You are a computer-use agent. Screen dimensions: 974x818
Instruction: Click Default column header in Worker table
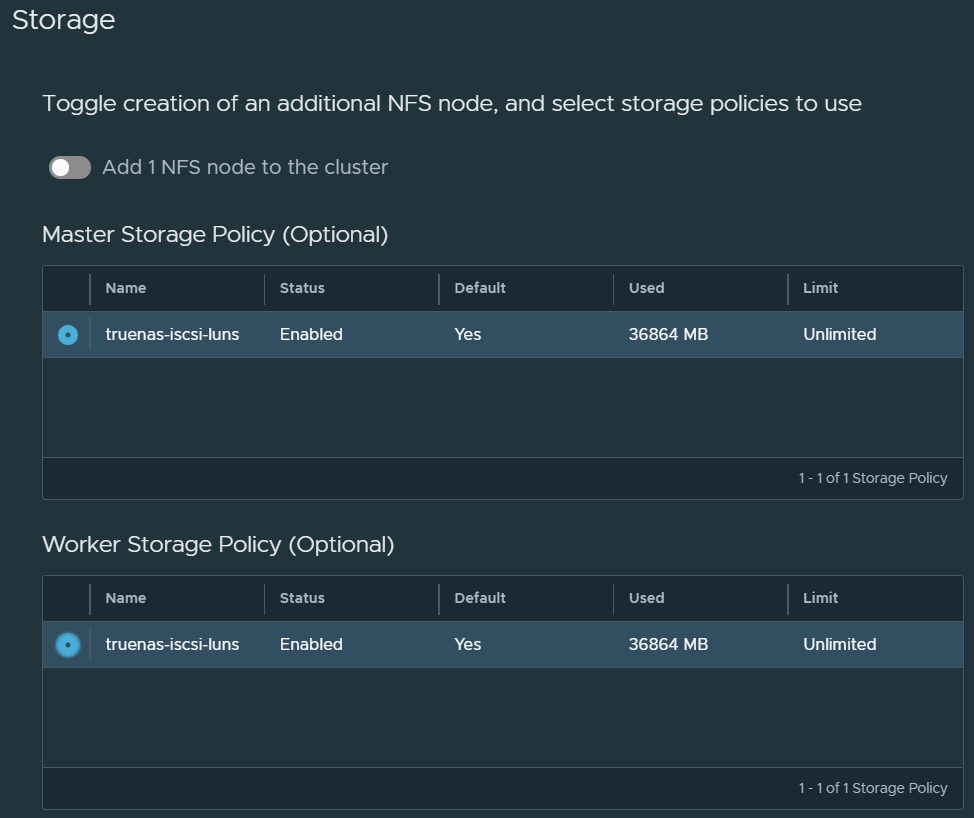[x=480, y=598]
